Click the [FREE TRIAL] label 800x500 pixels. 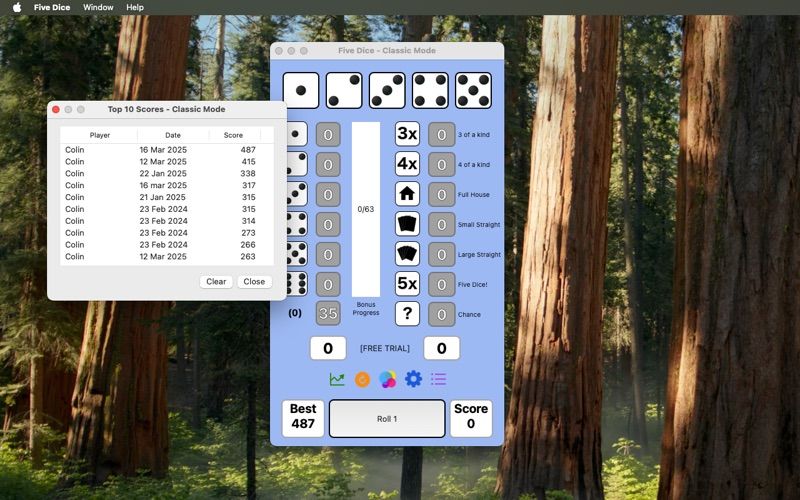(x=385, y=348)
